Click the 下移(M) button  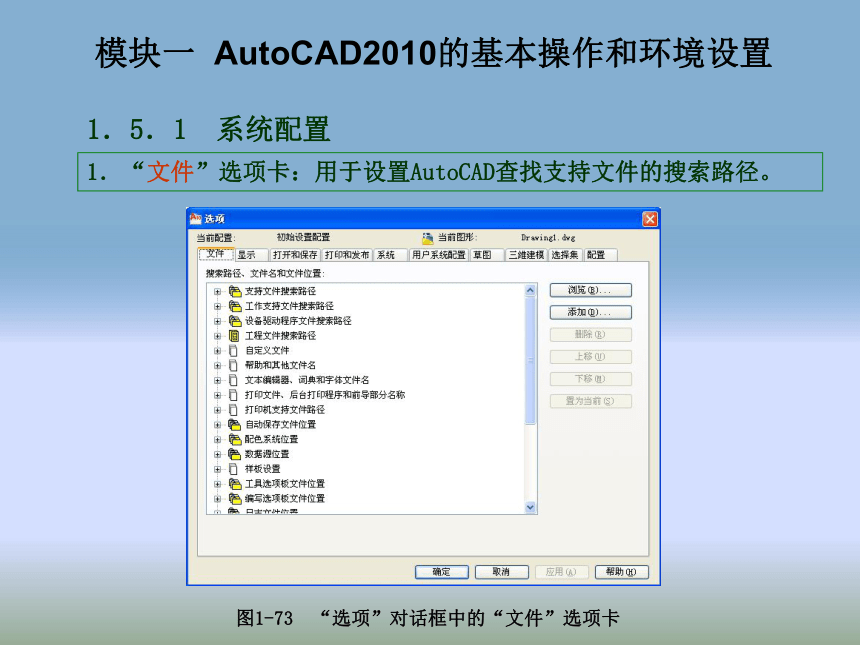click(x=591, y=379)
